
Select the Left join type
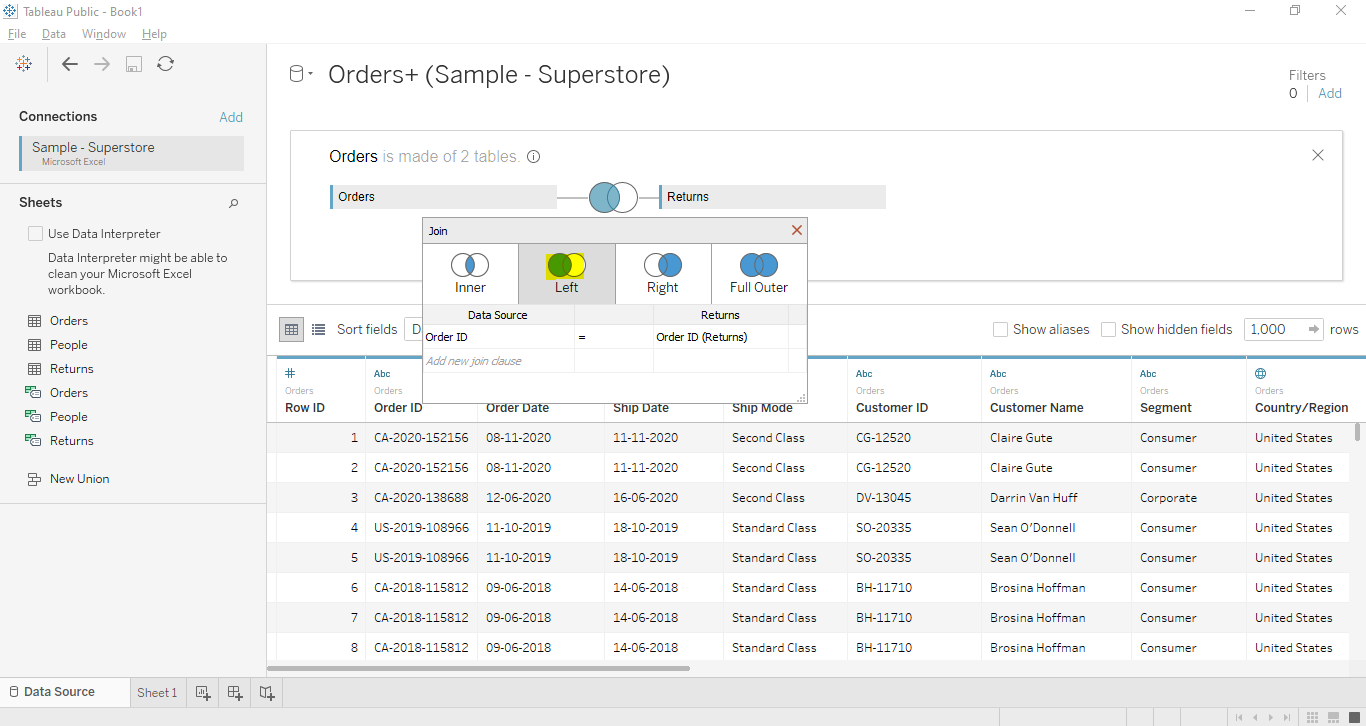(566, 274)
